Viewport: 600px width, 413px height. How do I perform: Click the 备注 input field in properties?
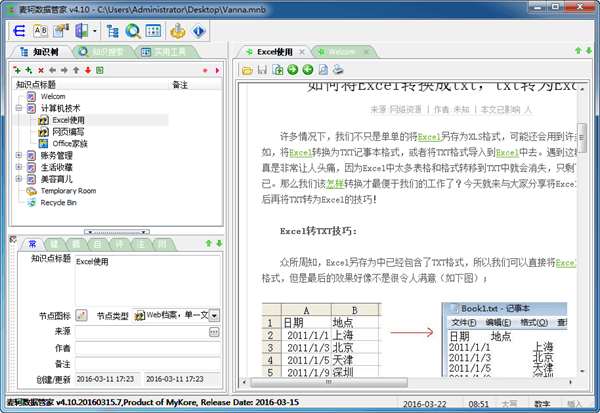pyautogui.click(x=148, y=364)
